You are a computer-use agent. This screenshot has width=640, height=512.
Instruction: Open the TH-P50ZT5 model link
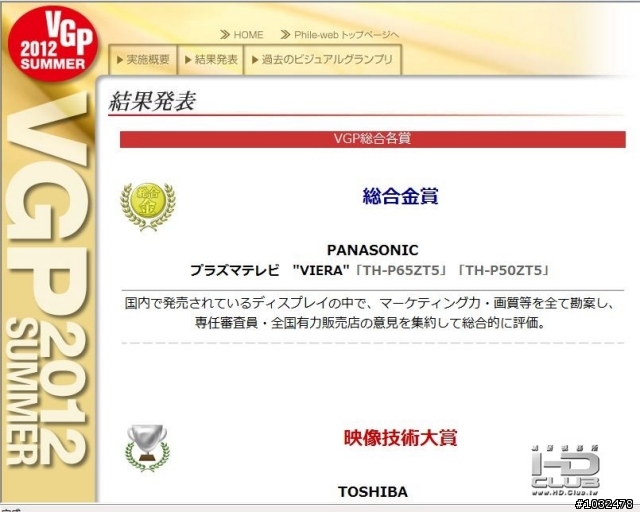click(503, 270)
